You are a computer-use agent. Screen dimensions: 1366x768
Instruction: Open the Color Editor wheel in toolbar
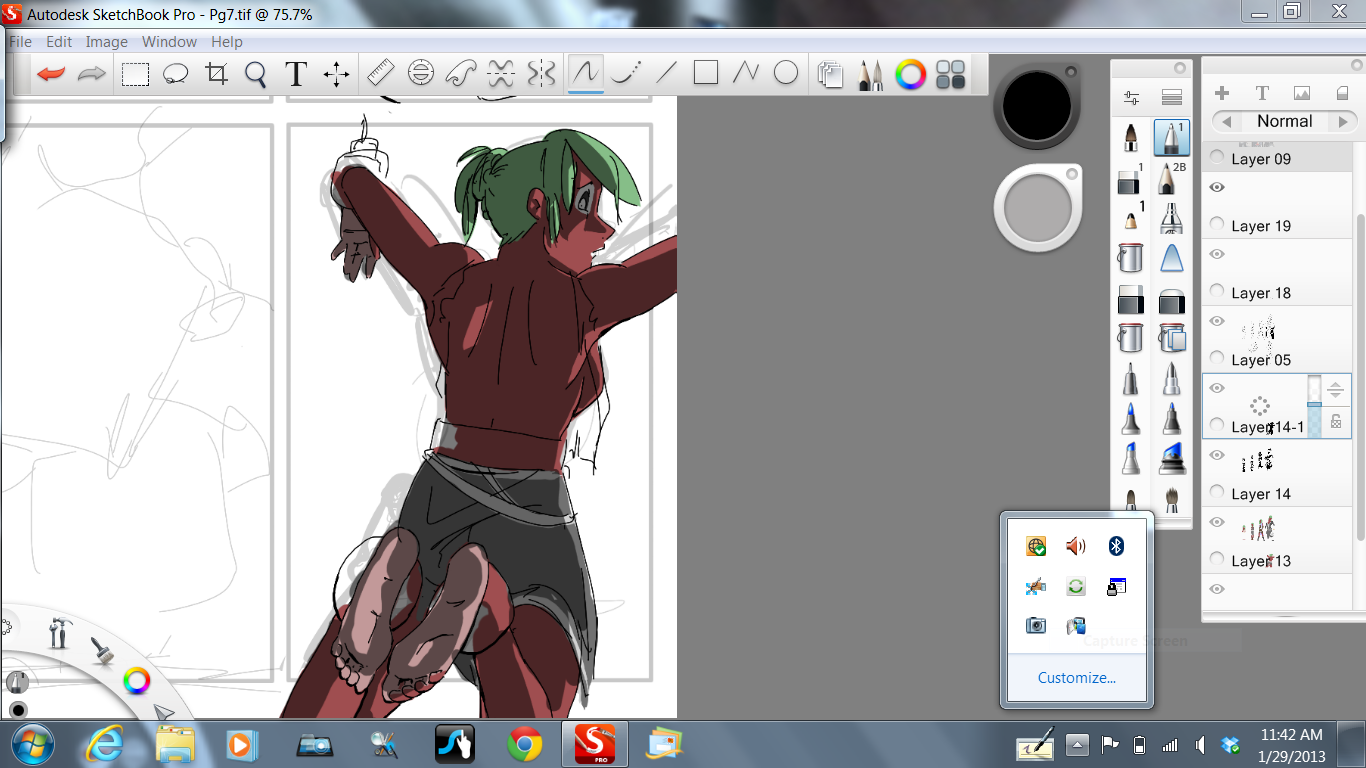click(x=910, y=75)
